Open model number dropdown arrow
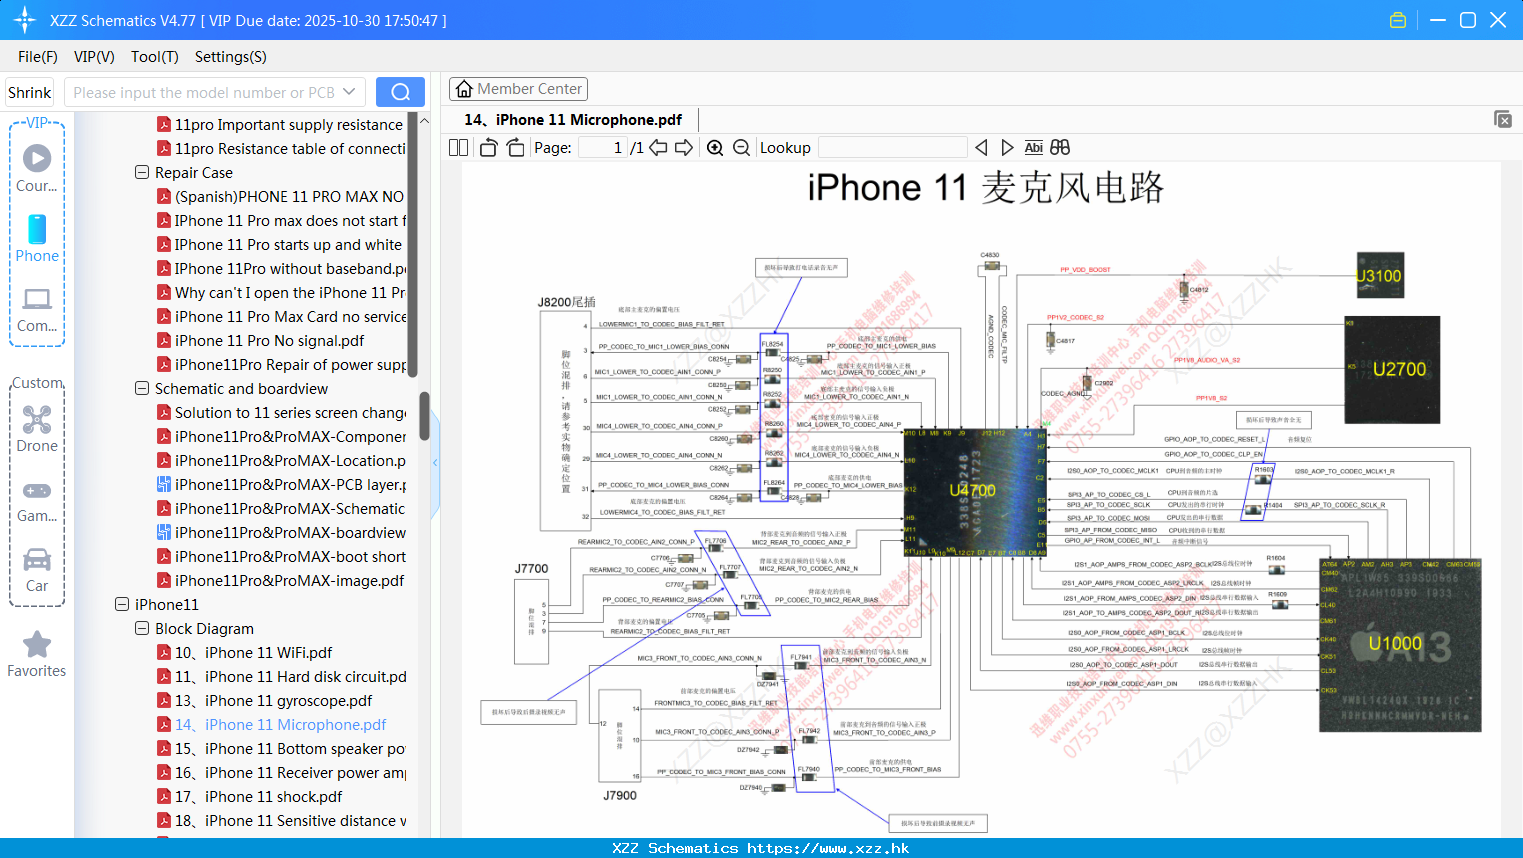 [349, 92]
